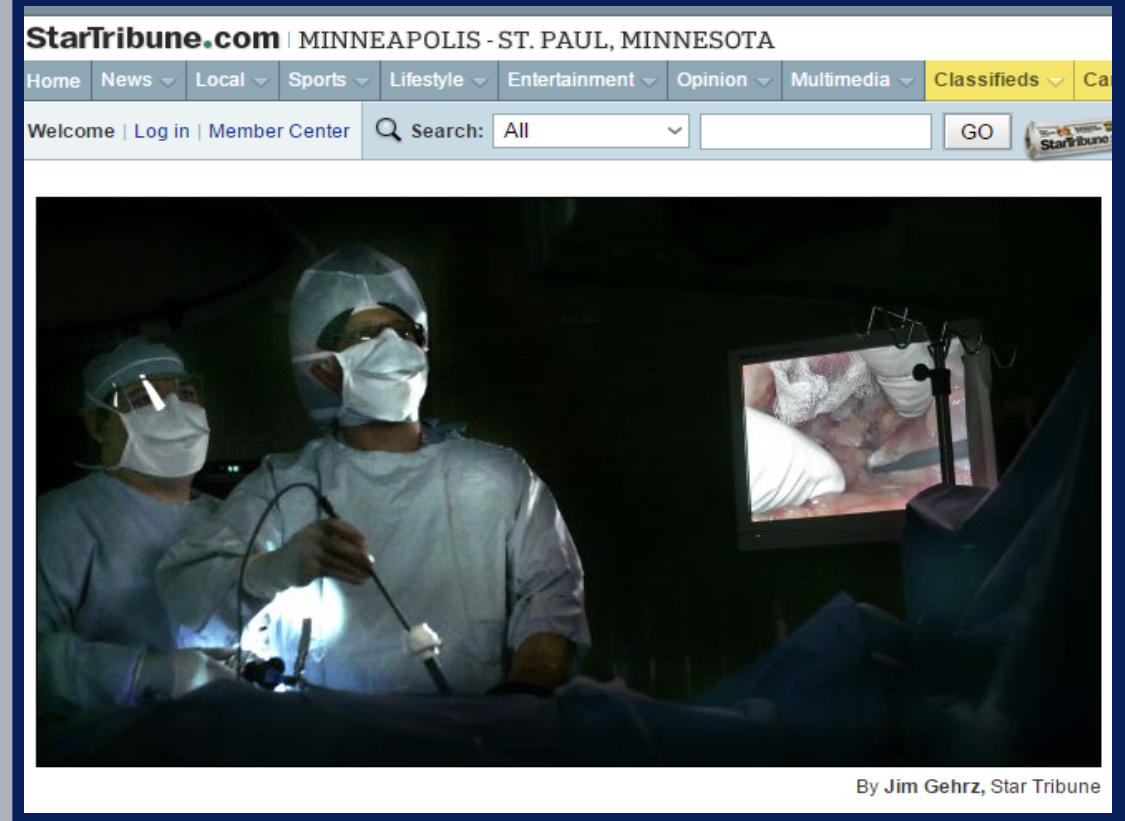Open the Local menu

coord(232,80)
